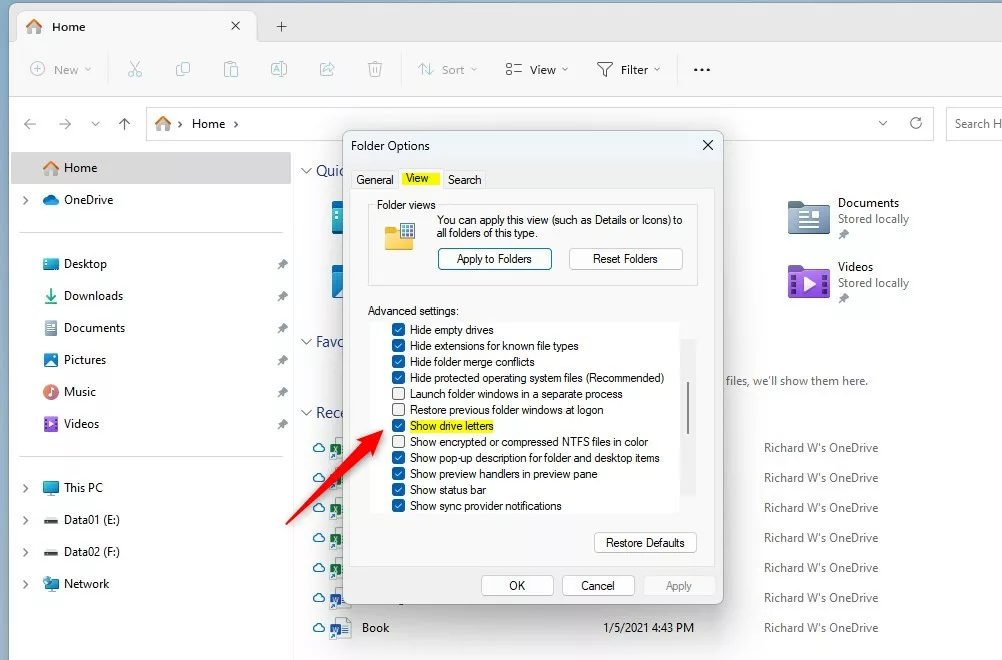Screen dimensions: 1002x660
Task: Click the Apply to Folders button
Action: click(x=494, y=259)
